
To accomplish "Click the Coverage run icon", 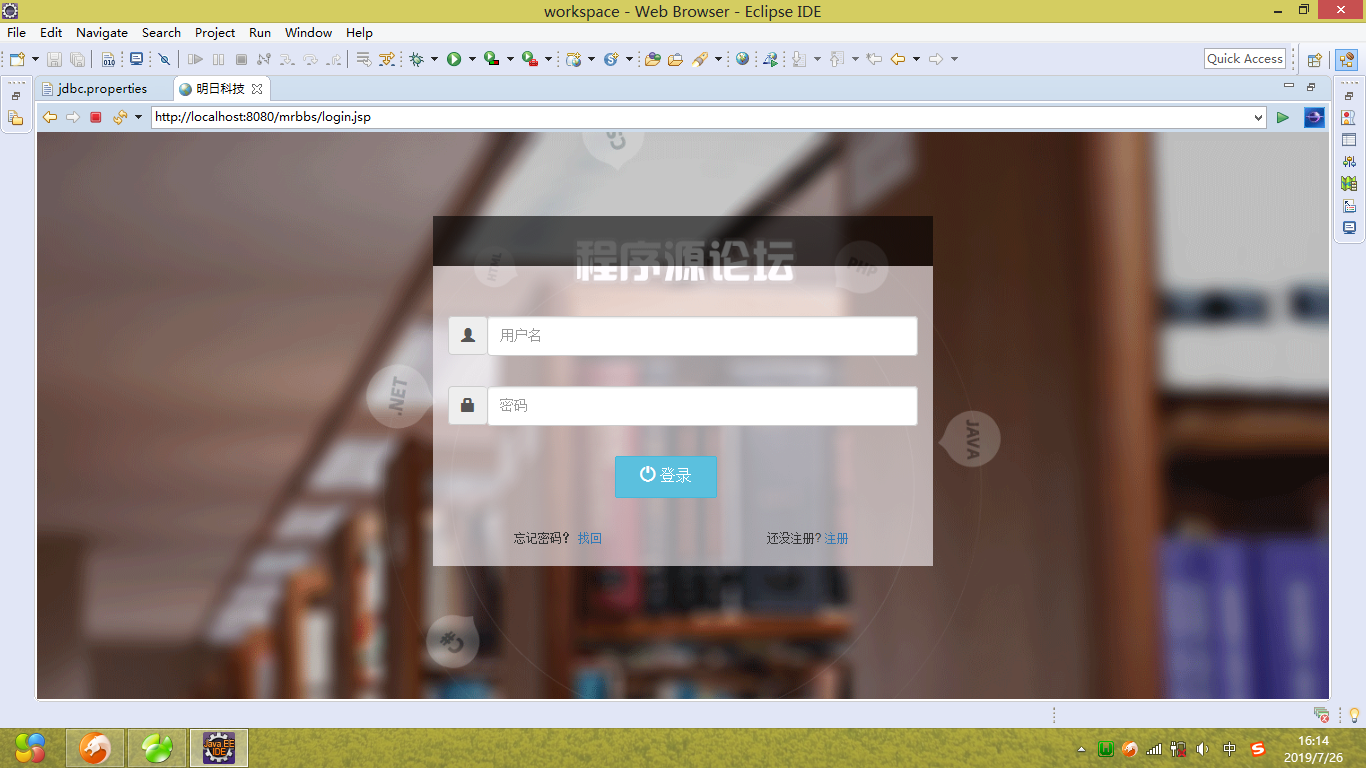I will [491, 59].
